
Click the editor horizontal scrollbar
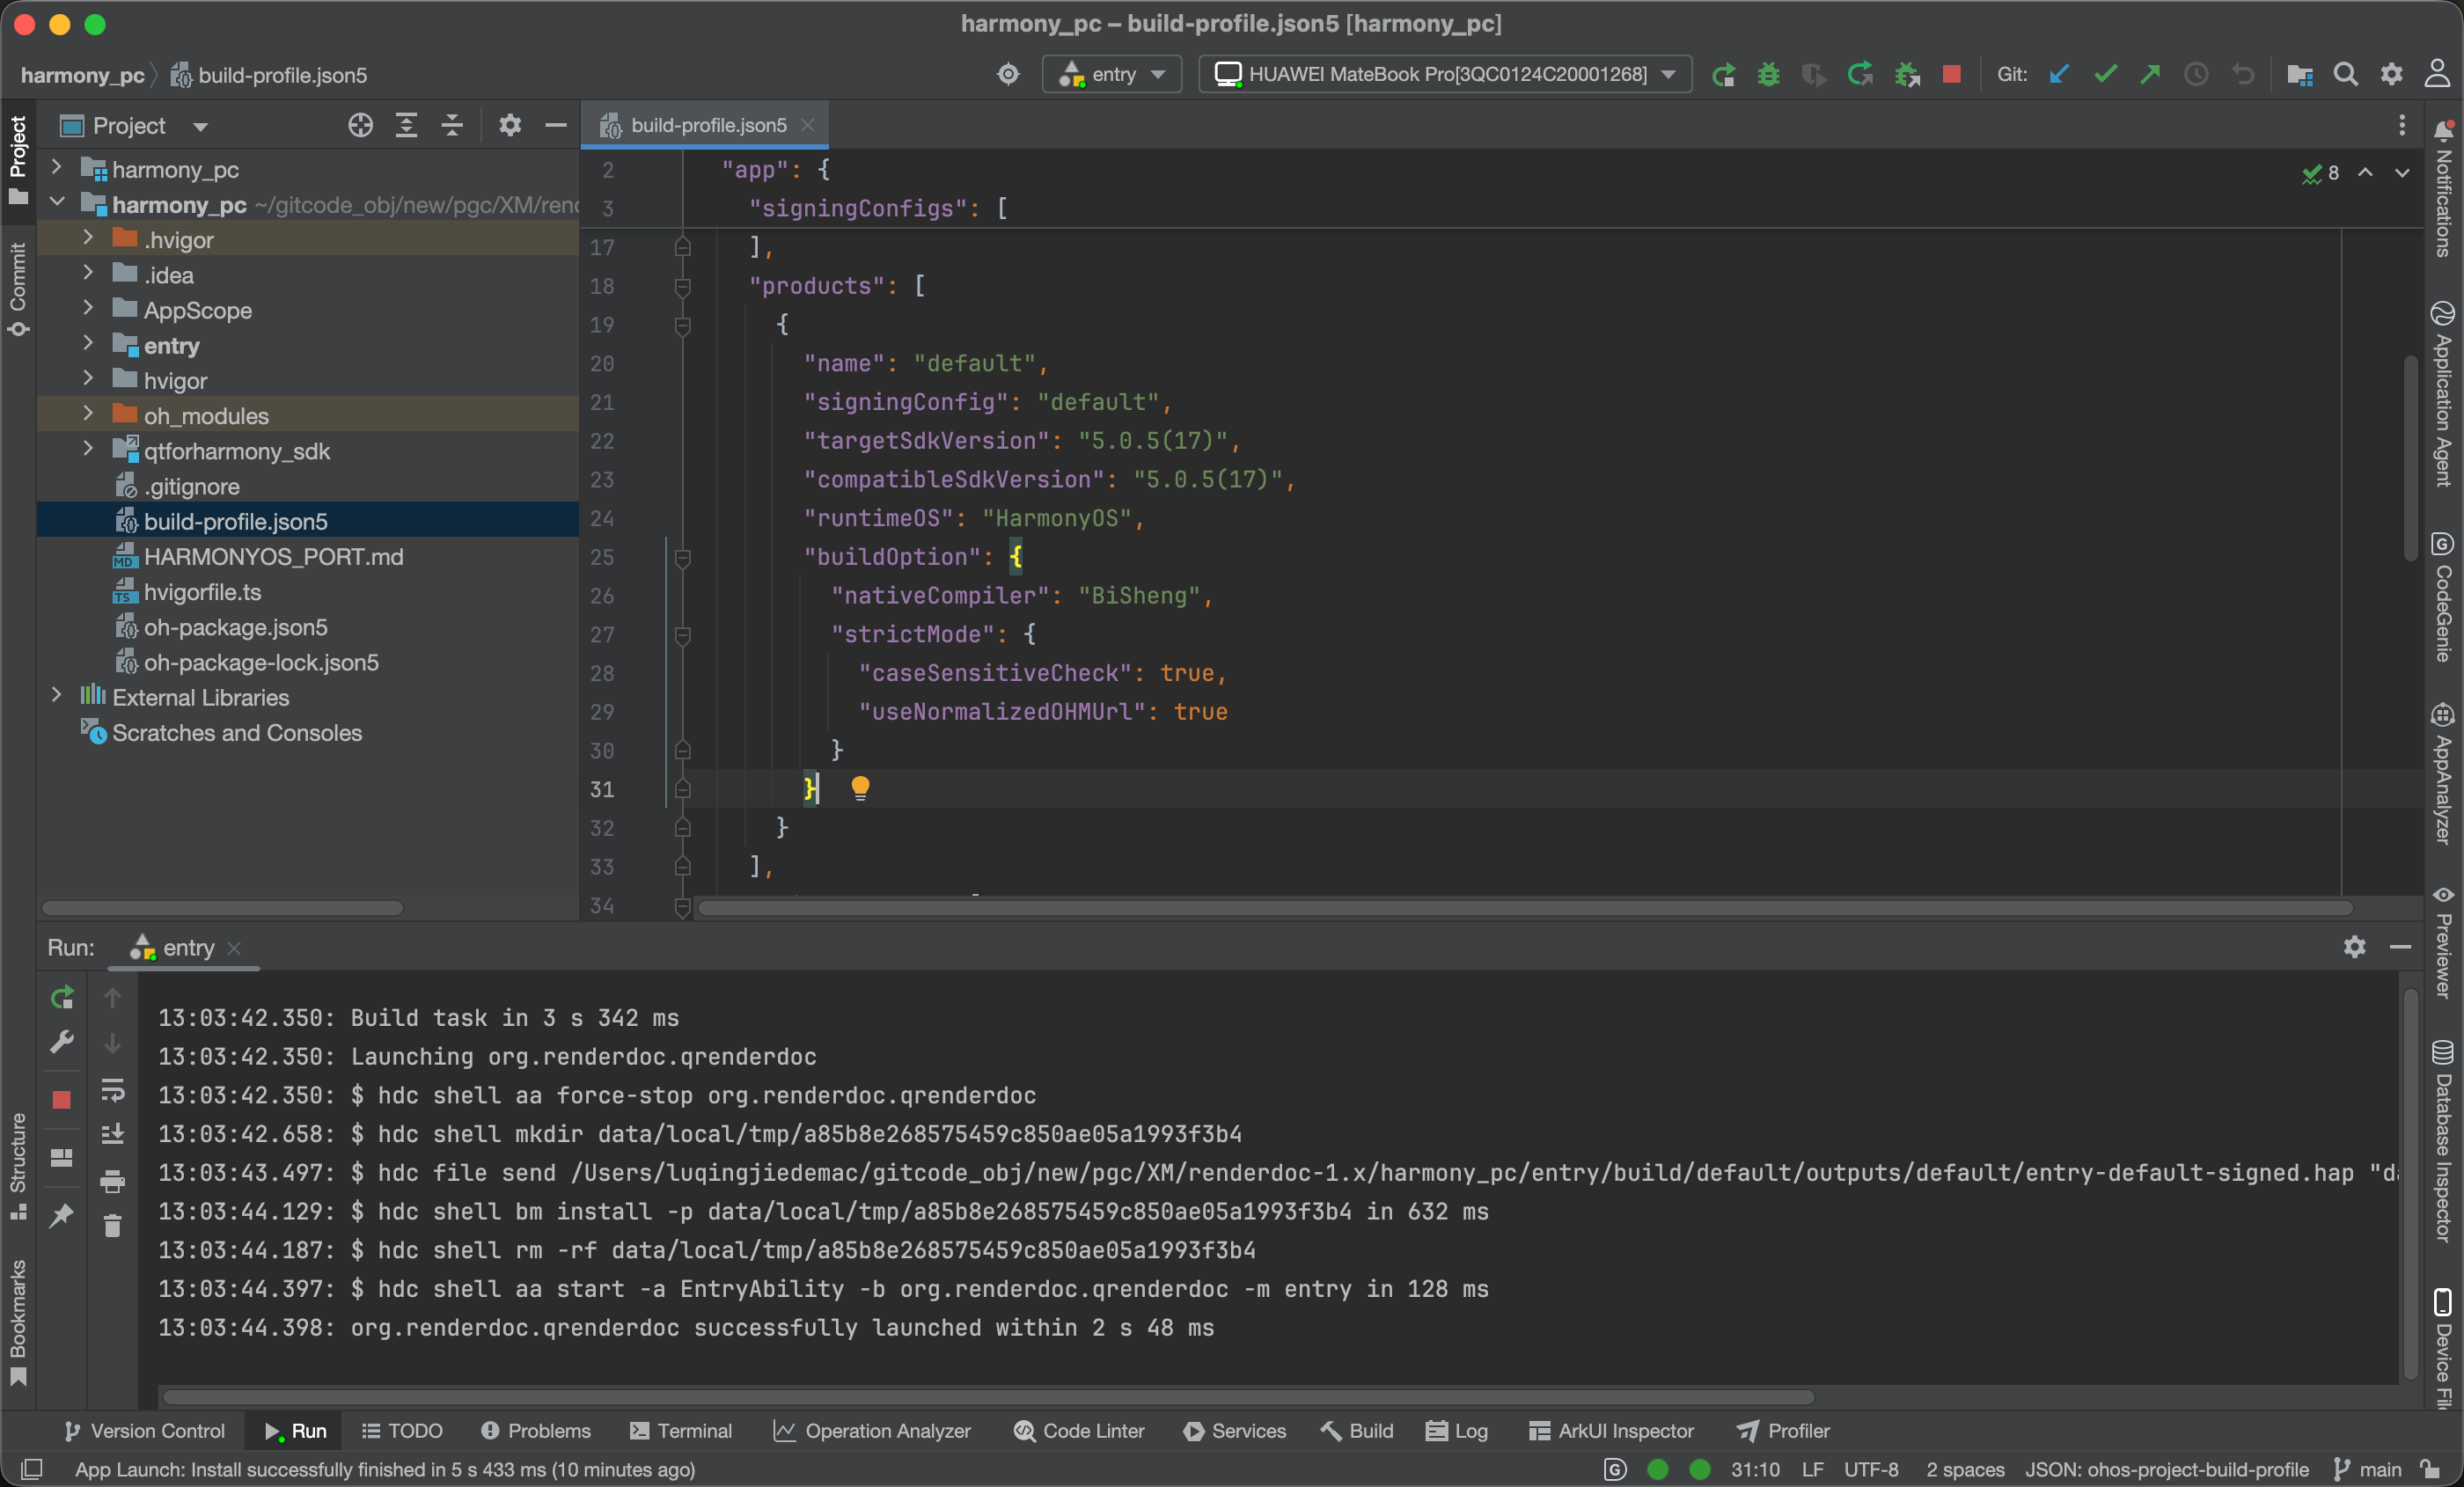(x=1525, y=908)
